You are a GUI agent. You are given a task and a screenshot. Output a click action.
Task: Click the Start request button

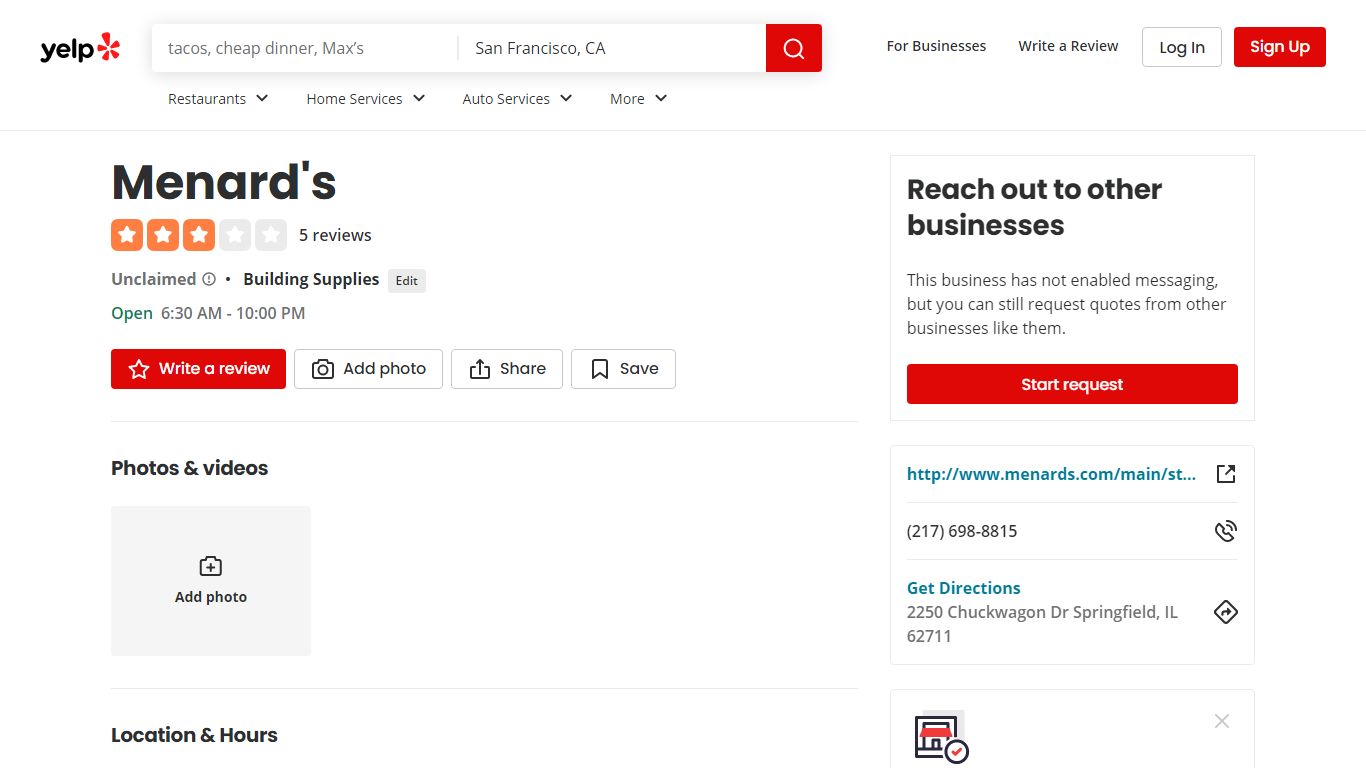pos(1072,384)
